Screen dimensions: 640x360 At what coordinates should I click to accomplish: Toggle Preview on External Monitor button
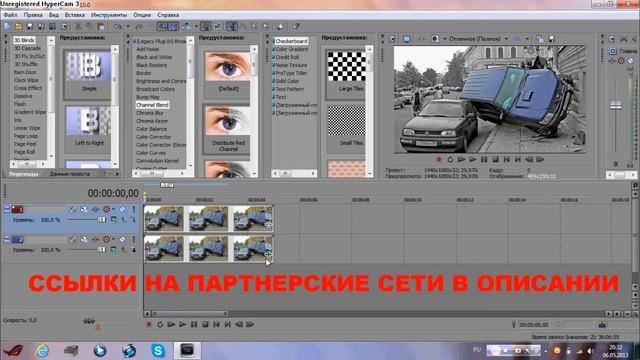point(407,39)
